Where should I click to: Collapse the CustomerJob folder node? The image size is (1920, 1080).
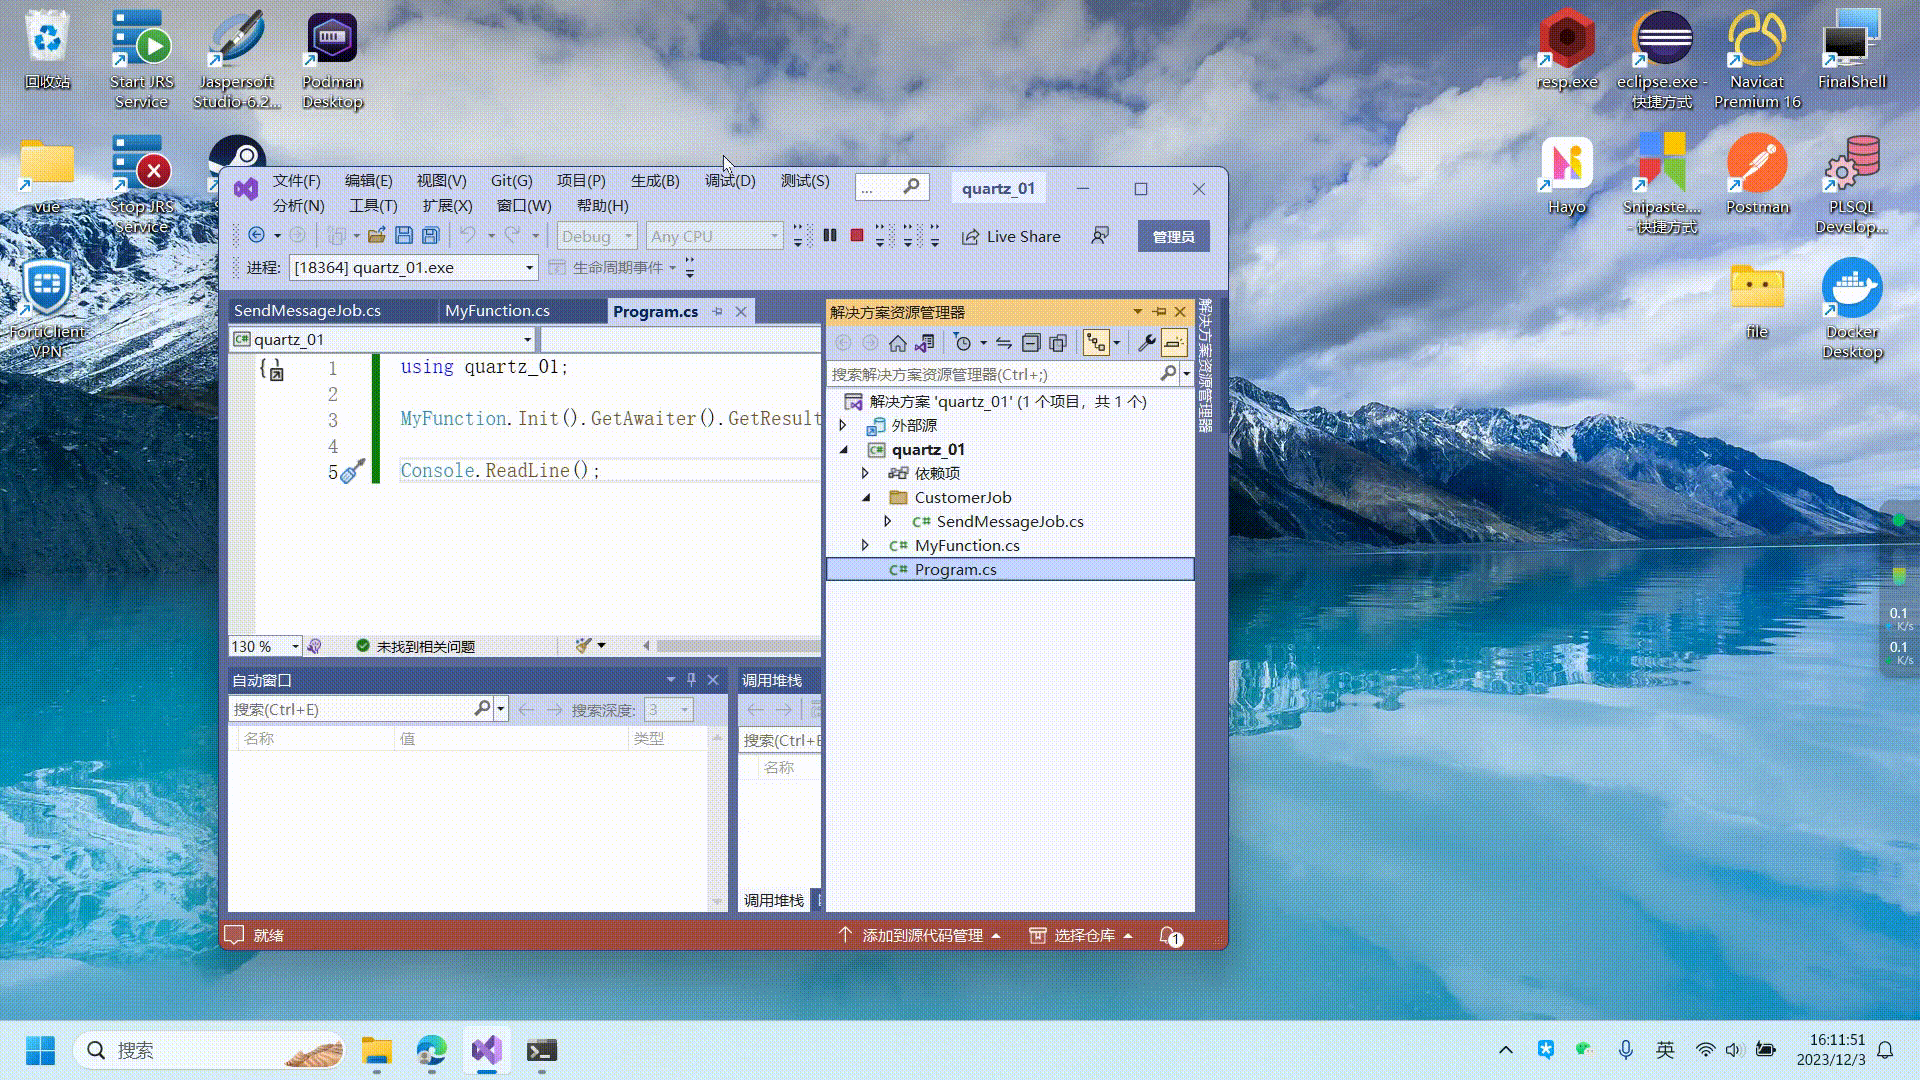[x=866, y=497]
